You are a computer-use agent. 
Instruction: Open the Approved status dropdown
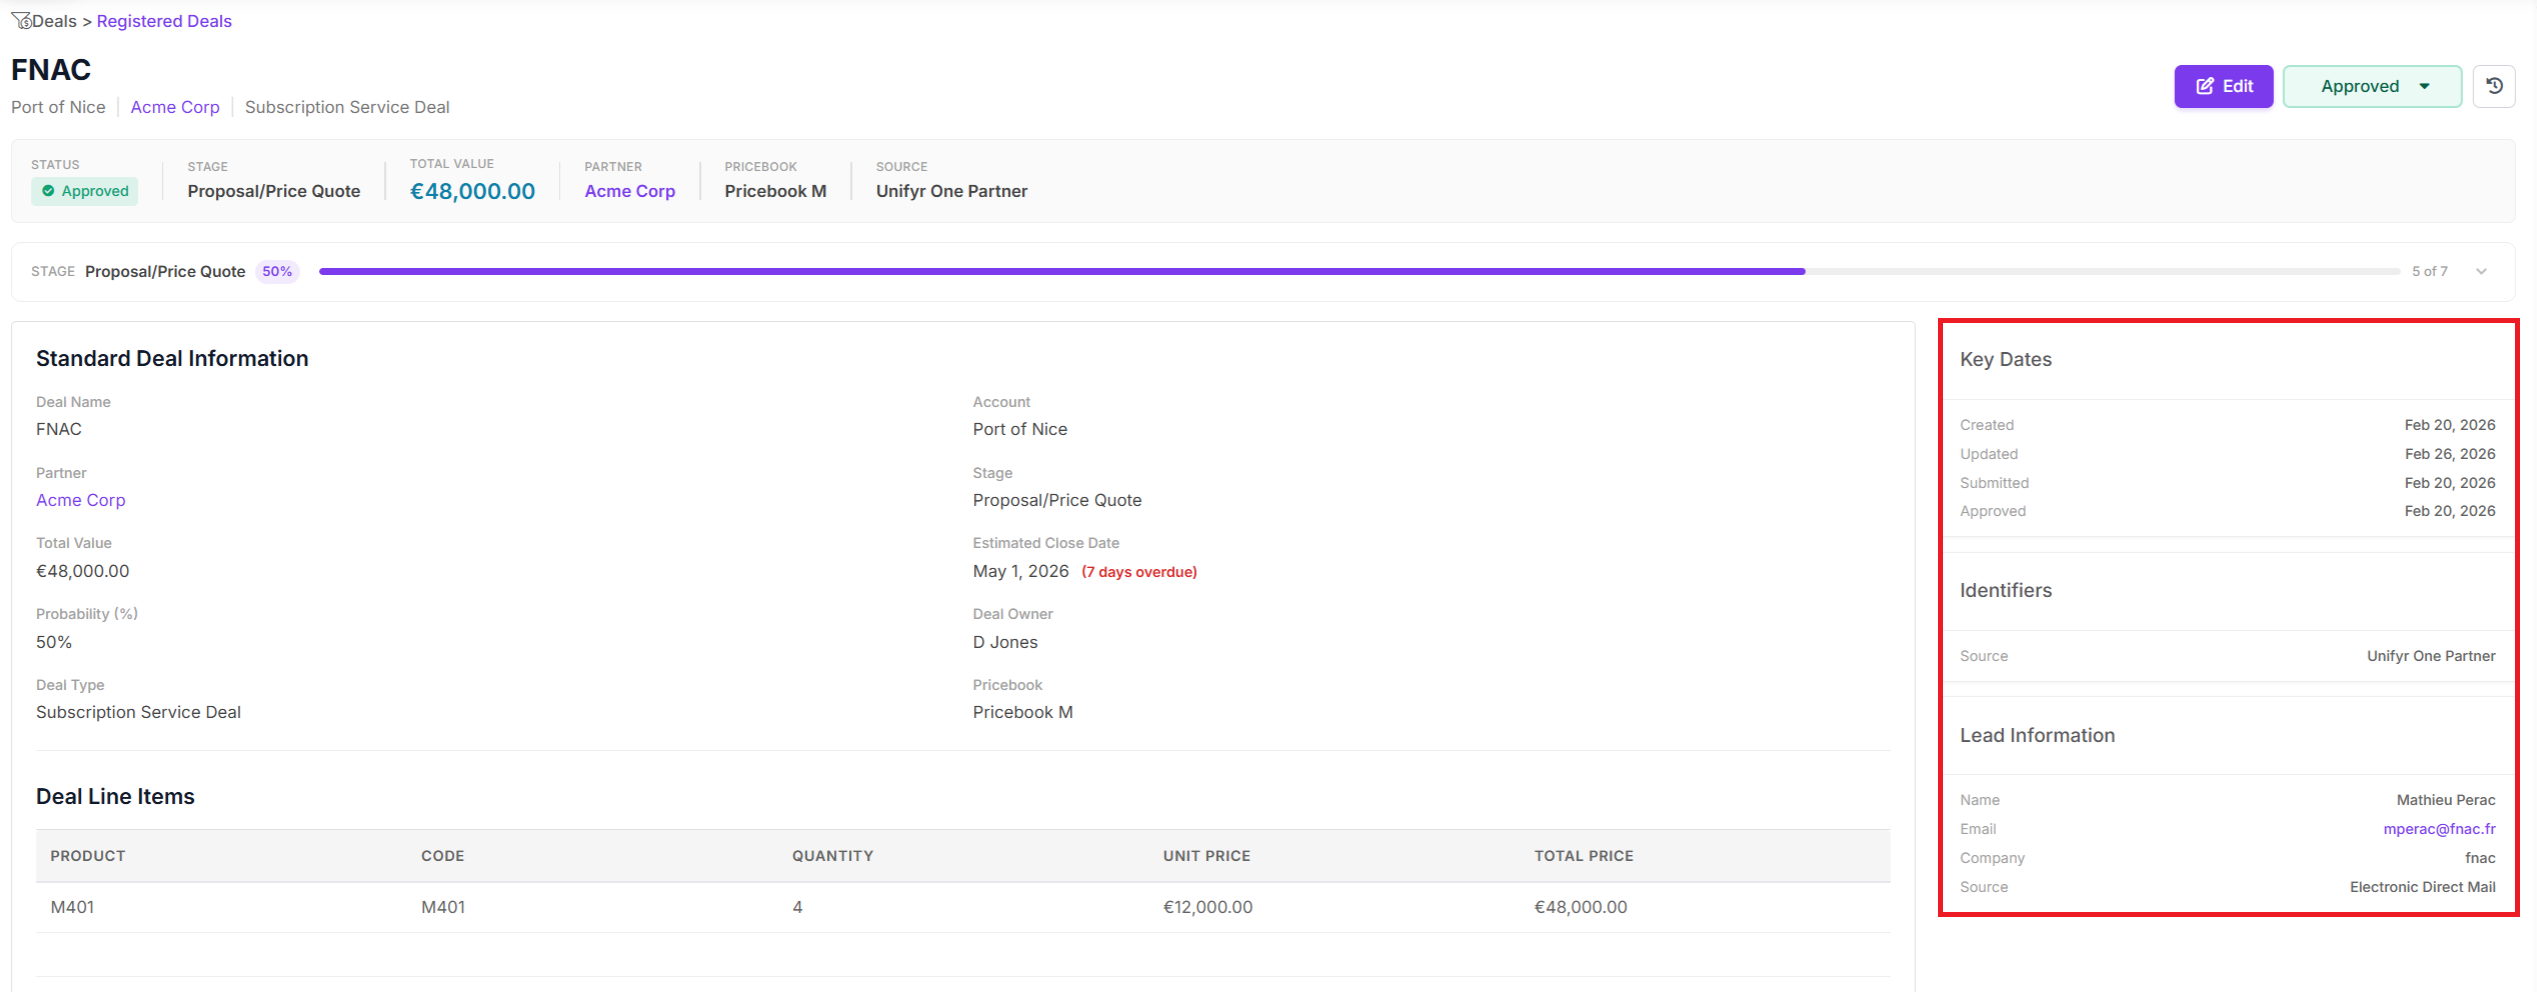coord(2372,86)
